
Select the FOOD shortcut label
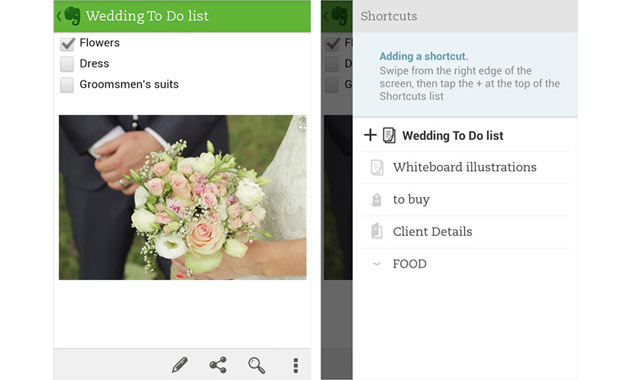coord(410,264)
